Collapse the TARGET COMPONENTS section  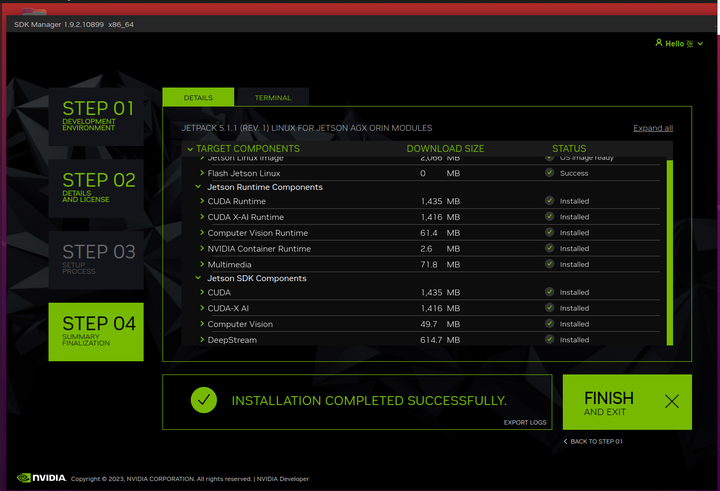point(190,149)
